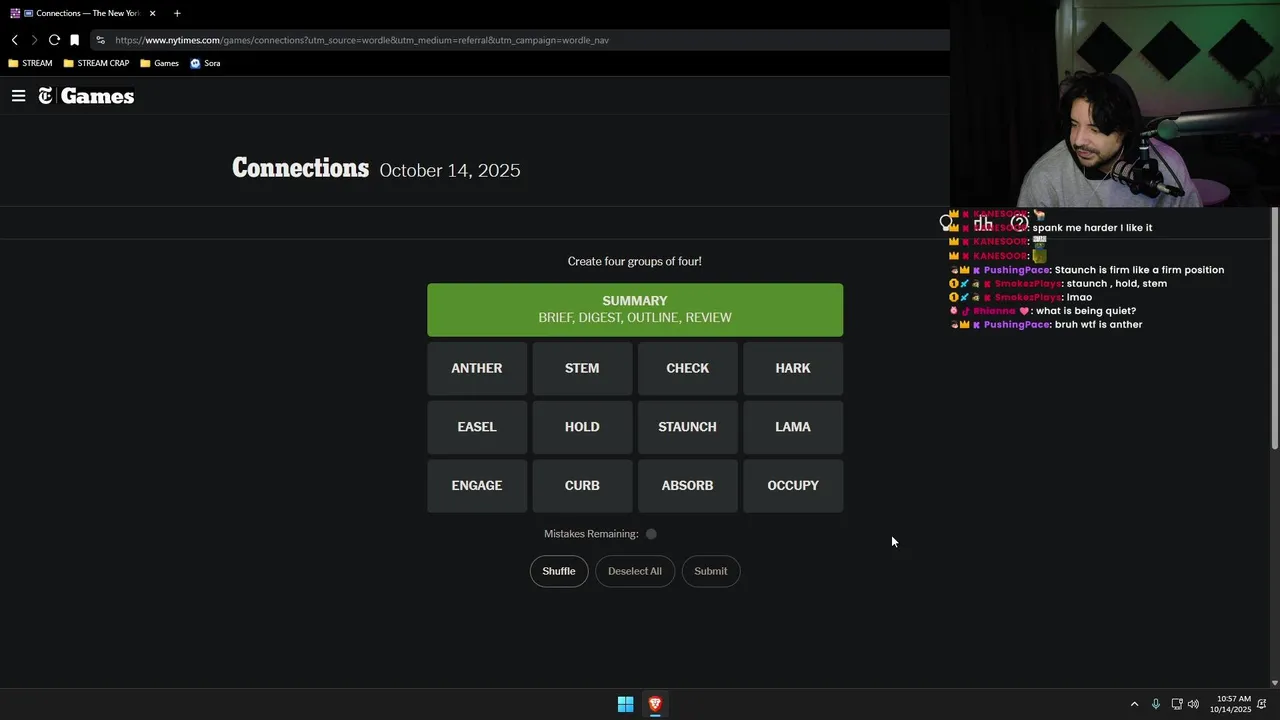Select the HOLD tile
The width and height of the screenshot is (1280, 720).
click(x=582, y=427)
